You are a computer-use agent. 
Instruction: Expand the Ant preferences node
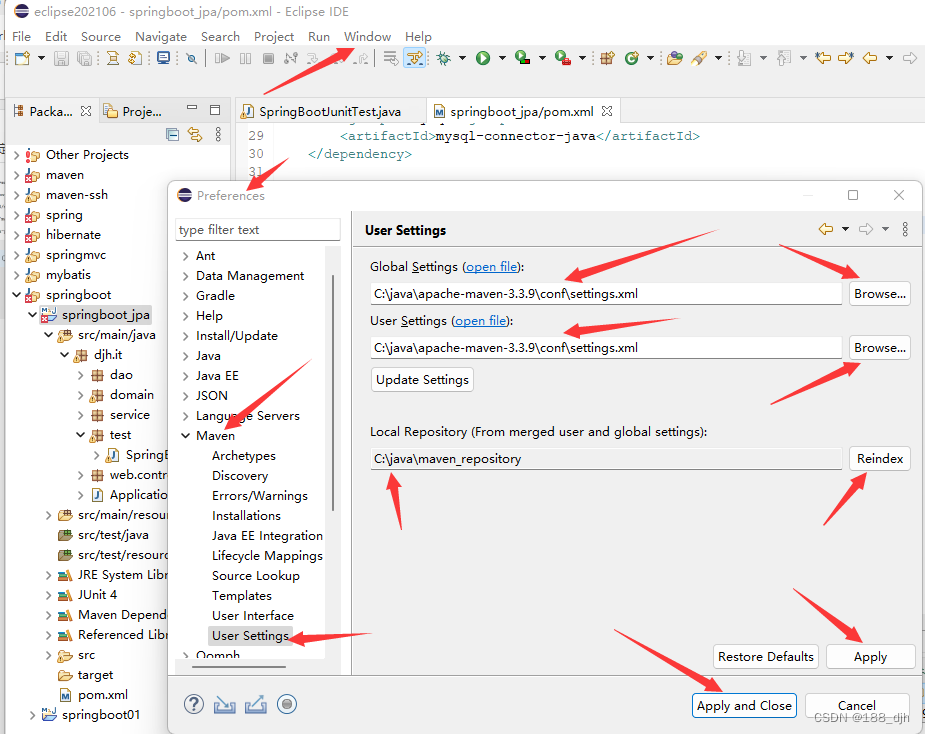(x=185, y=255)
